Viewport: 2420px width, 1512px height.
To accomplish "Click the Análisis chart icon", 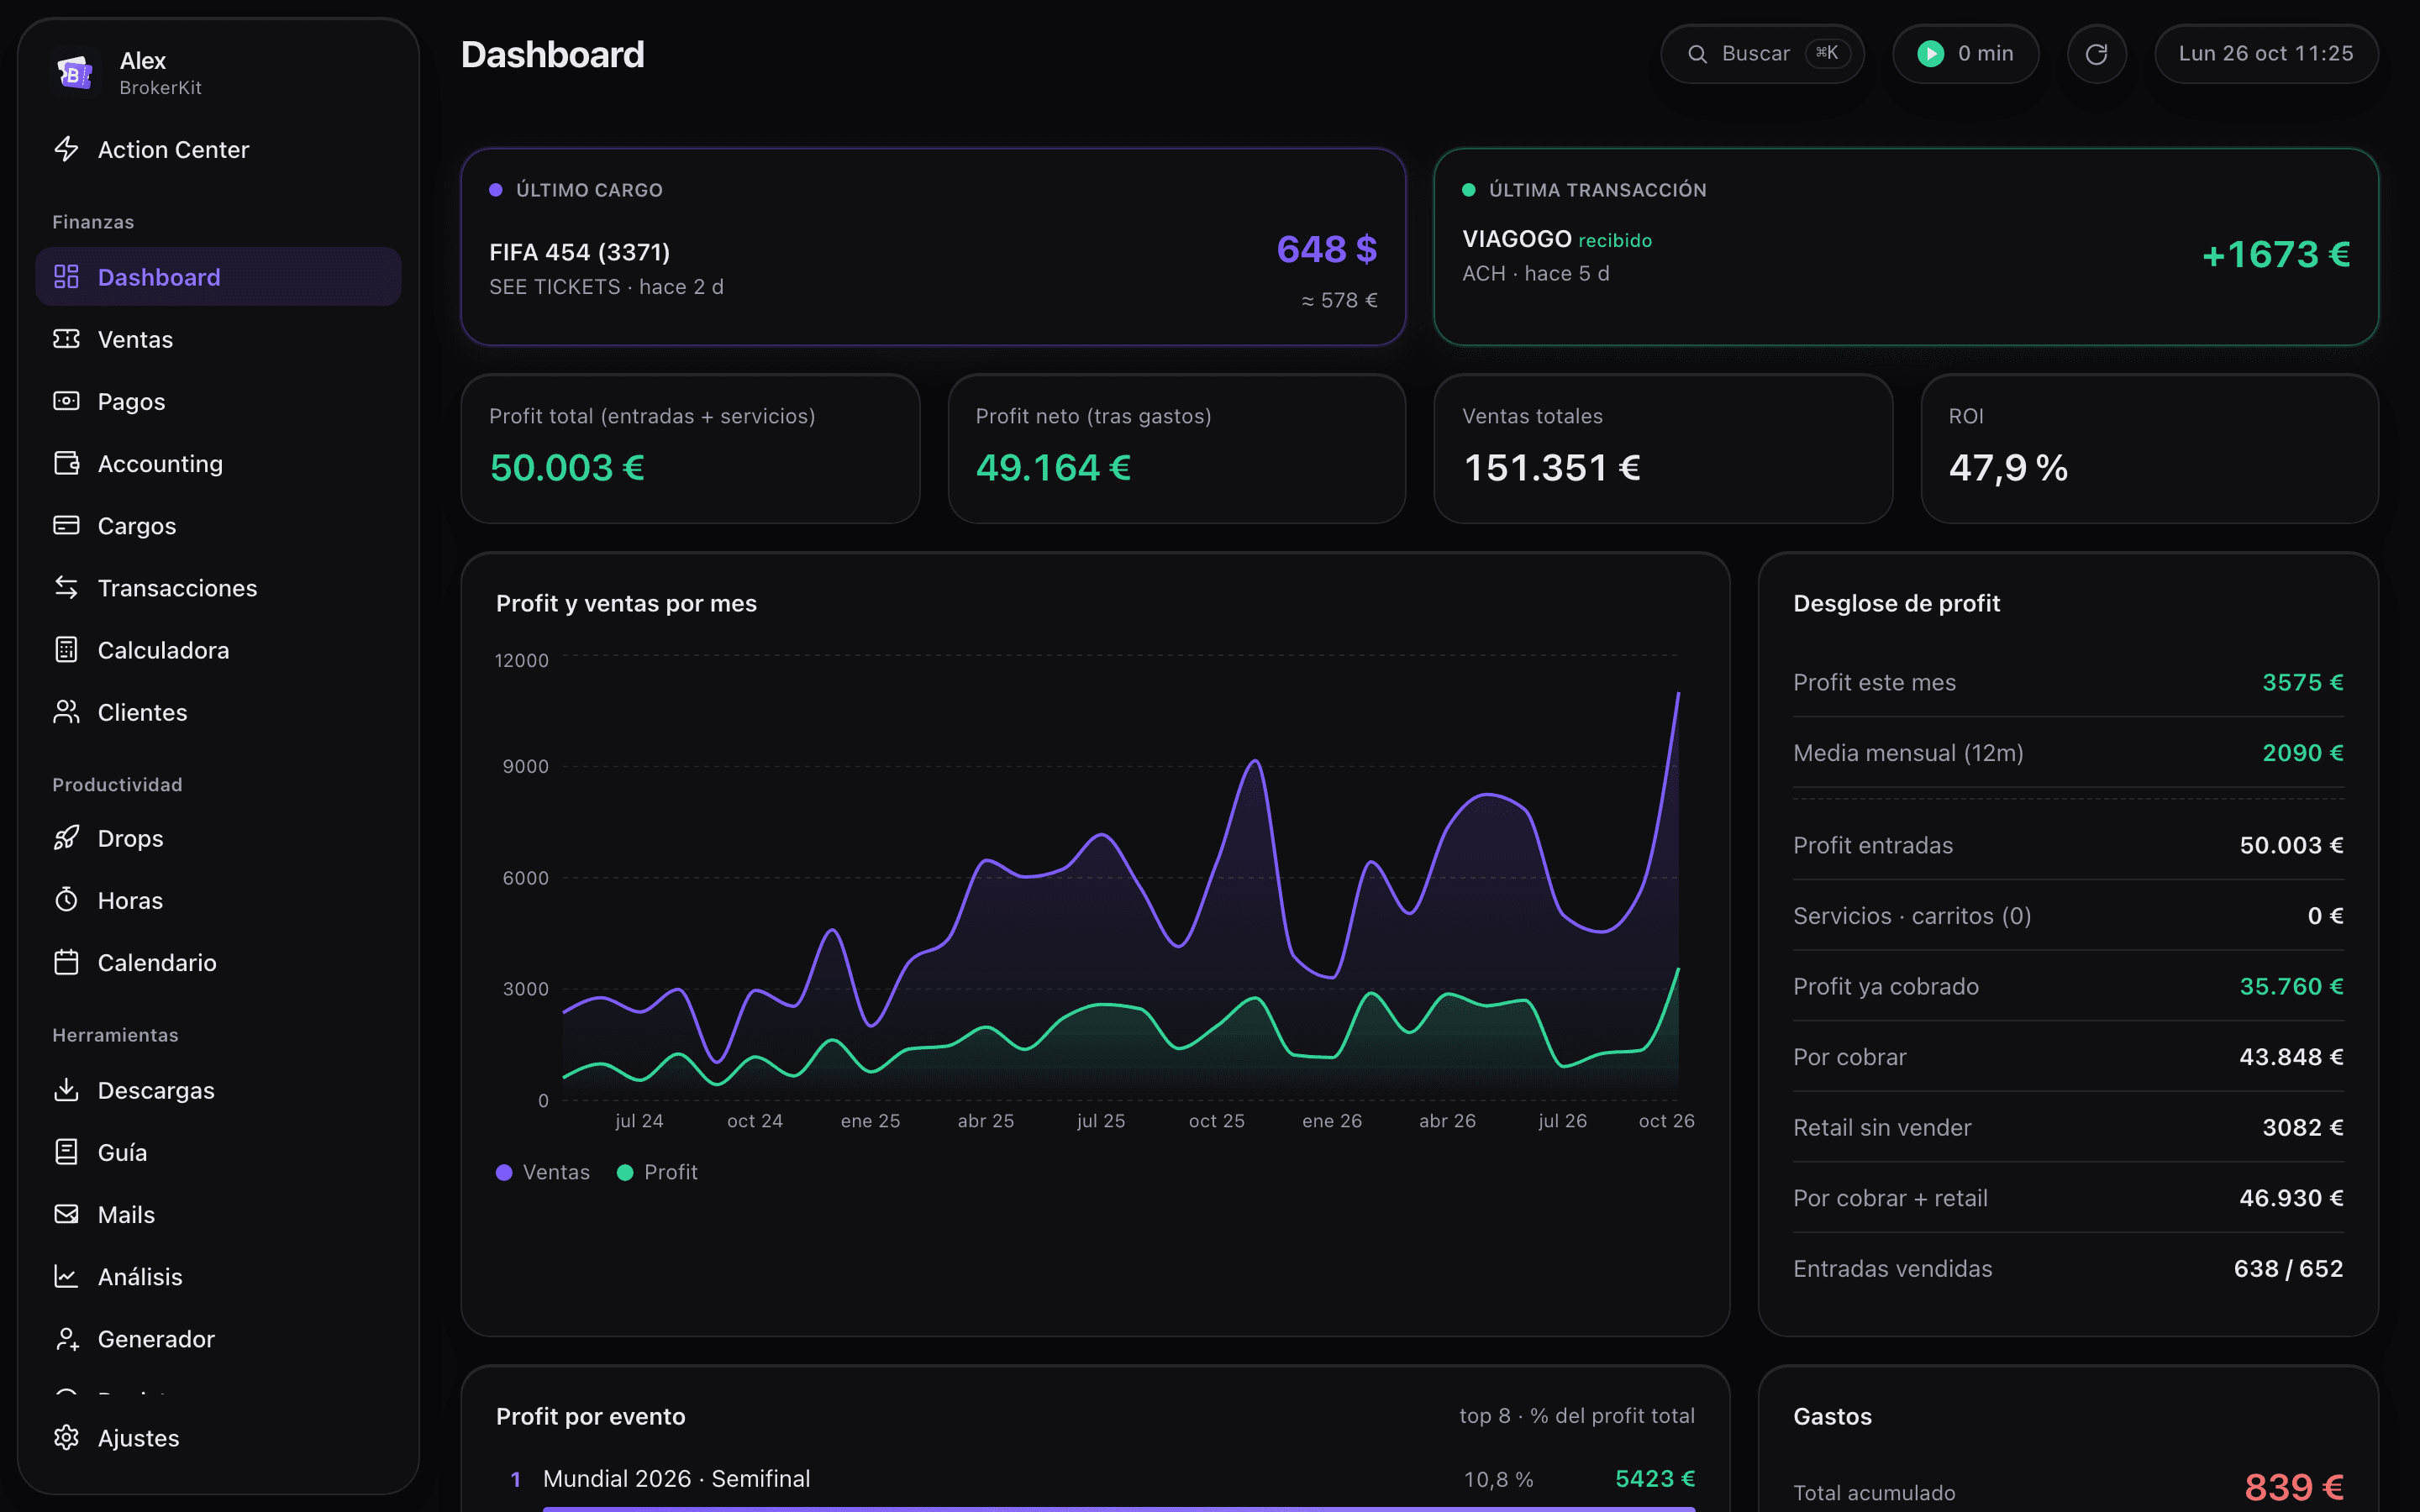I will tap(66, 1276).
